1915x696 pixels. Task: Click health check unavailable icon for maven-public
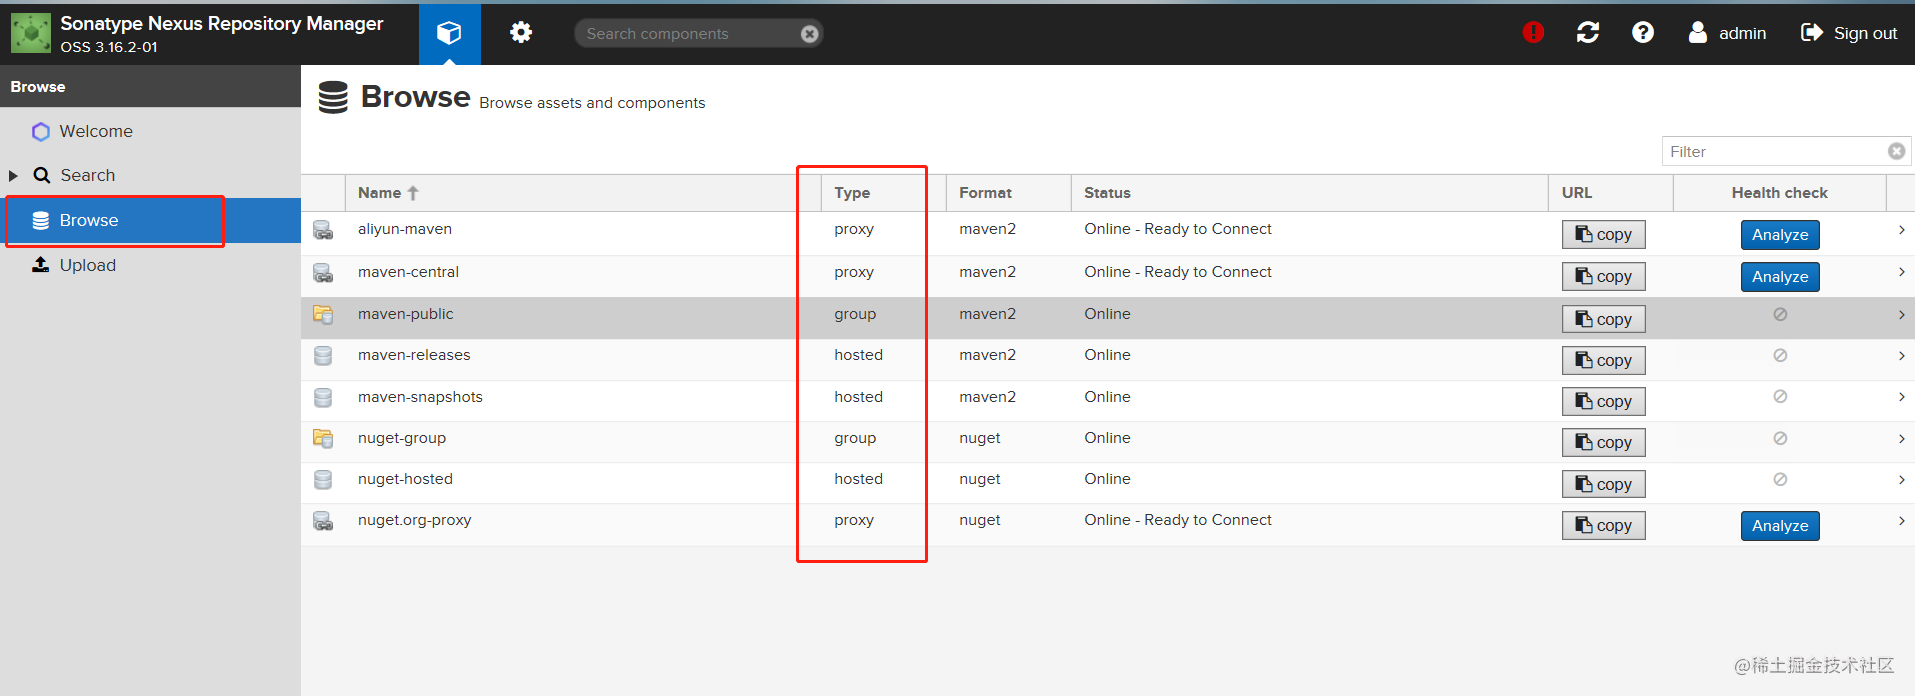point(1780,314)
